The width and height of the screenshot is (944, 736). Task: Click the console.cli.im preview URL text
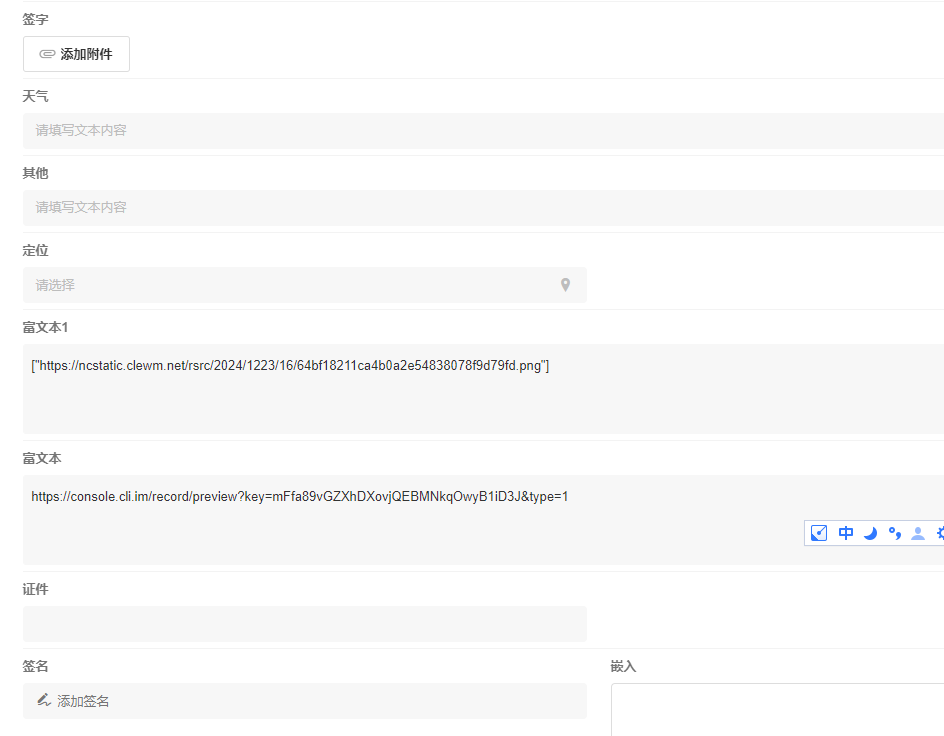[300, 496]
